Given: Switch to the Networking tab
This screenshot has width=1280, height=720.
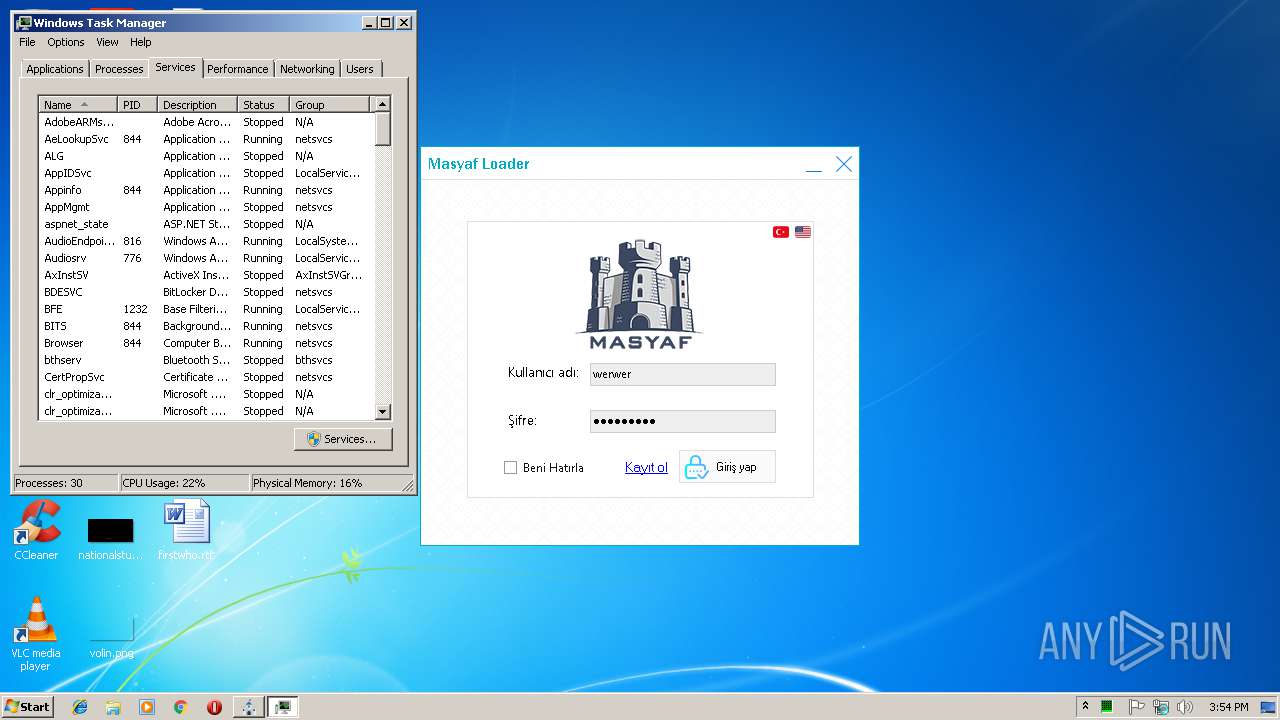Looking at the screenshot, I should [x=307, y=69].
